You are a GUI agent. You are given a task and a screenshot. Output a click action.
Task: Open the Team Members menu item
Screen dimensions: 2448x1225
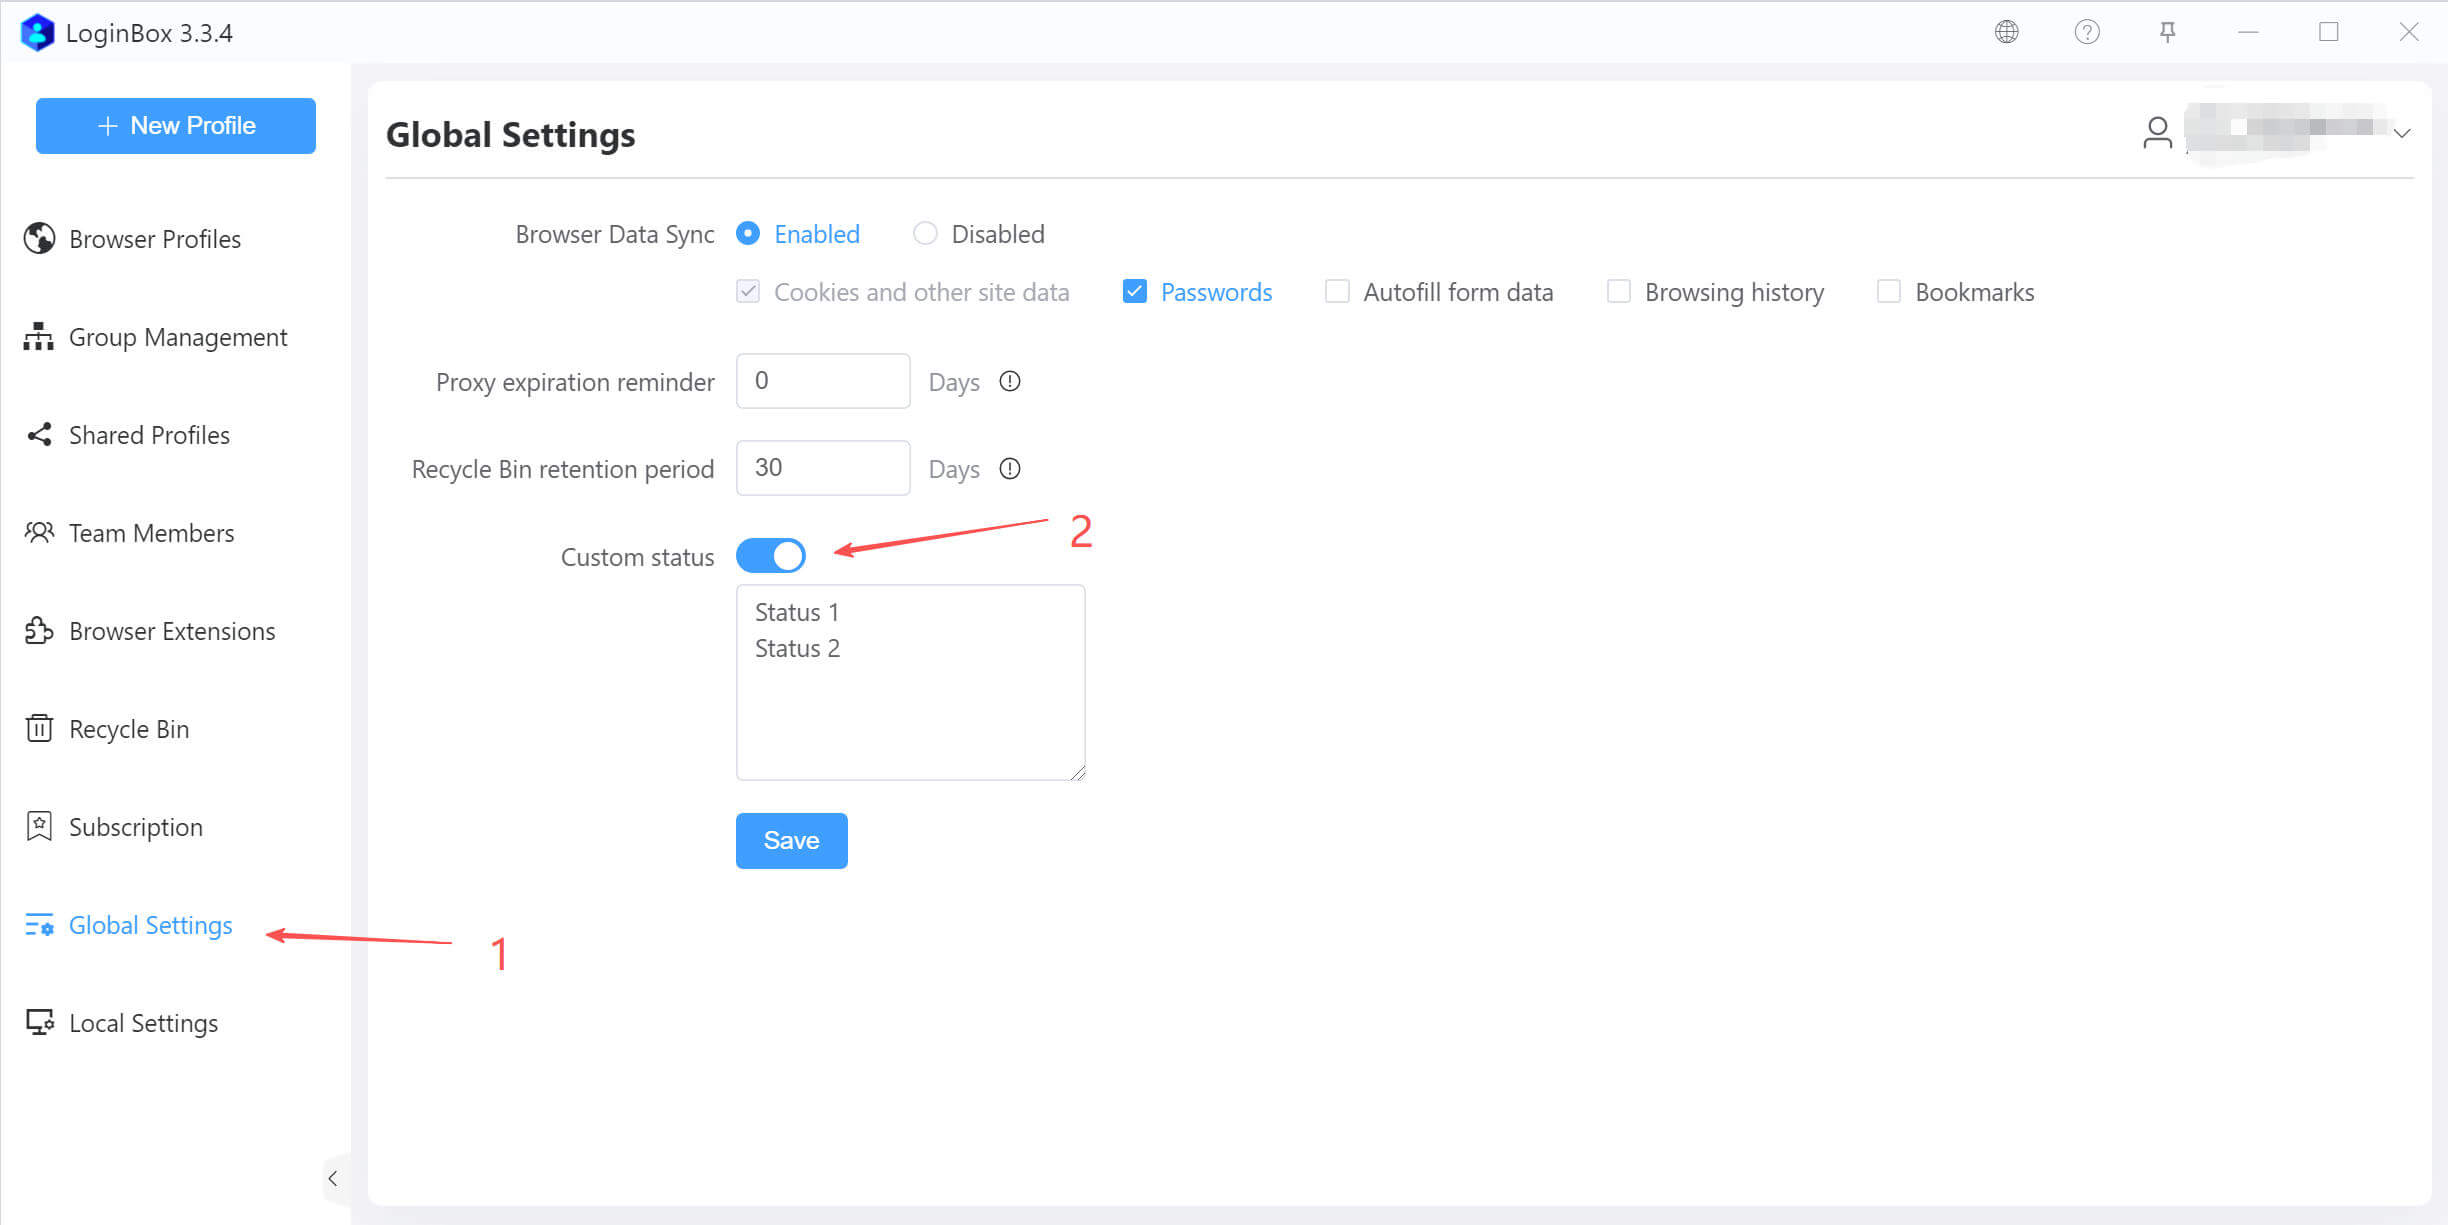(x=150, y=533)
